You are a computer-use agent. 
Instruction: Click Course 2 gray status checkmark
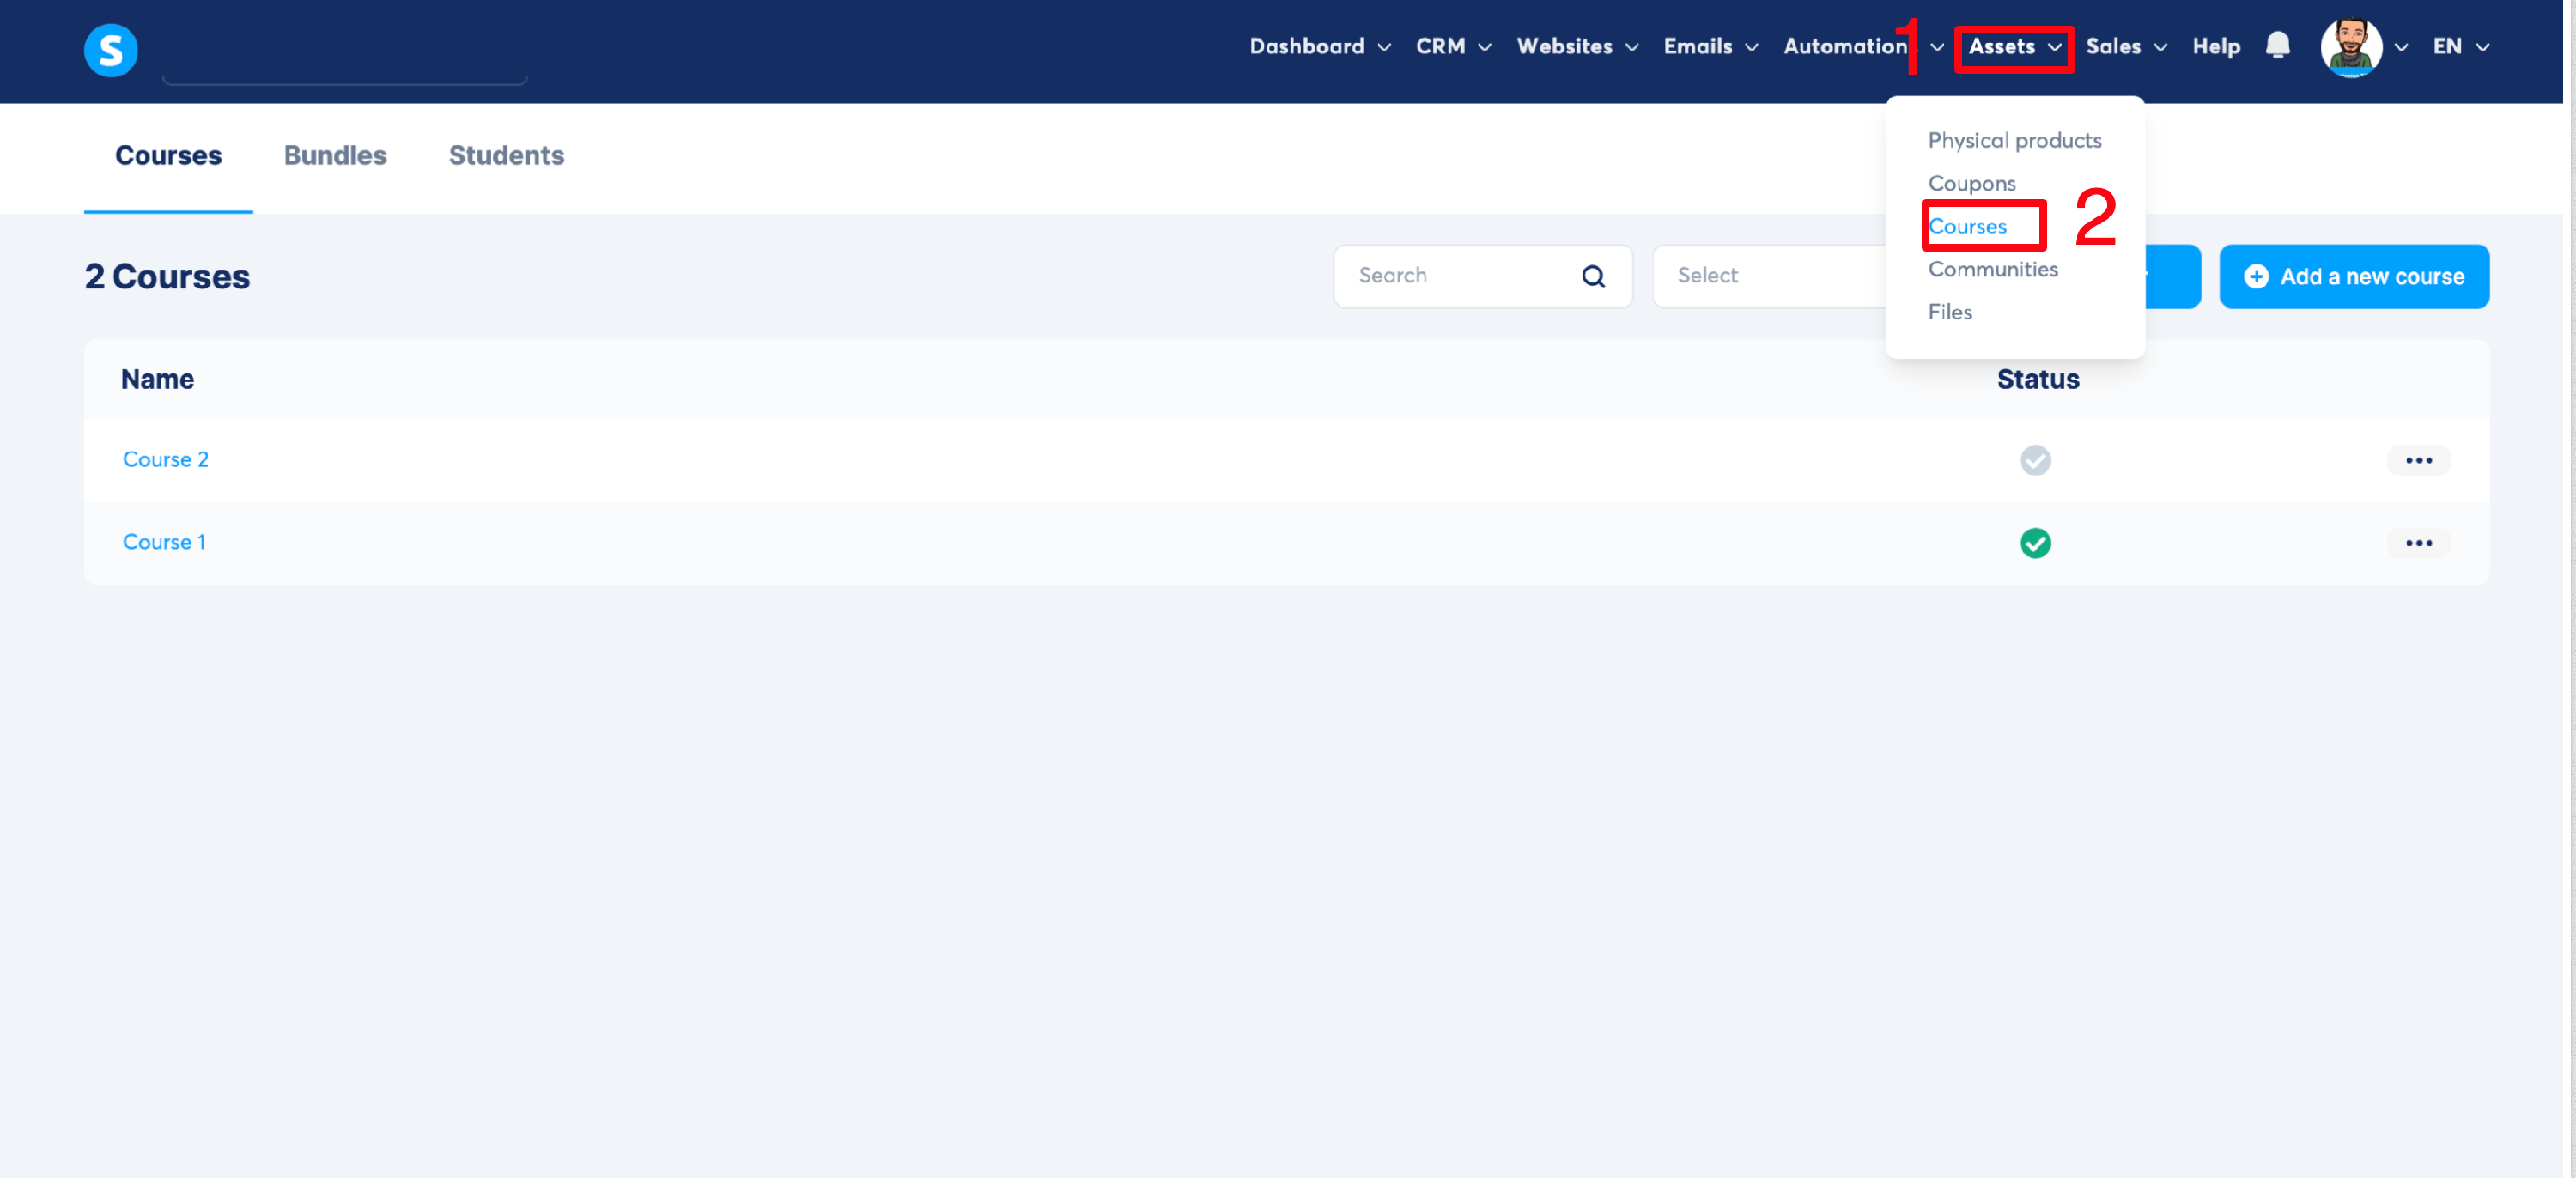click(2035, 460)
